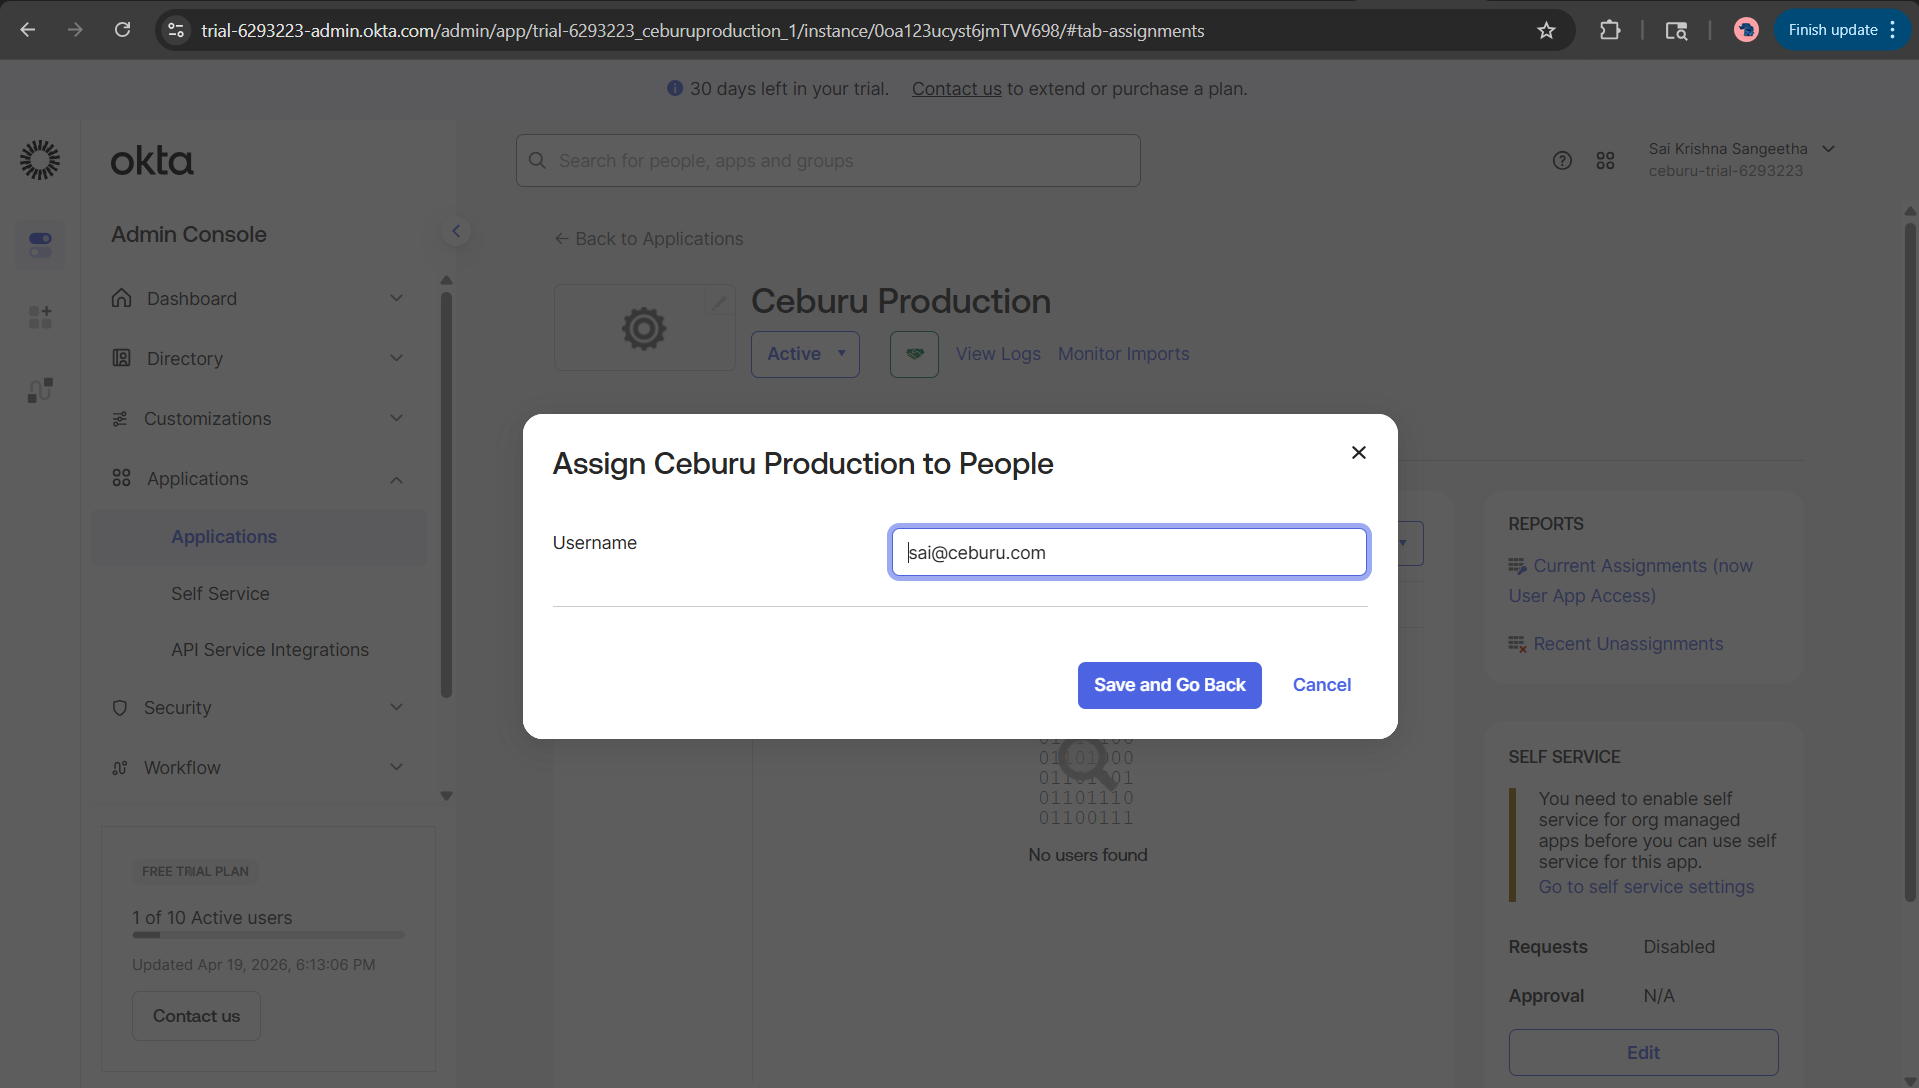Open the tab search icon
The image size is (1919, 1088).
1676,30
